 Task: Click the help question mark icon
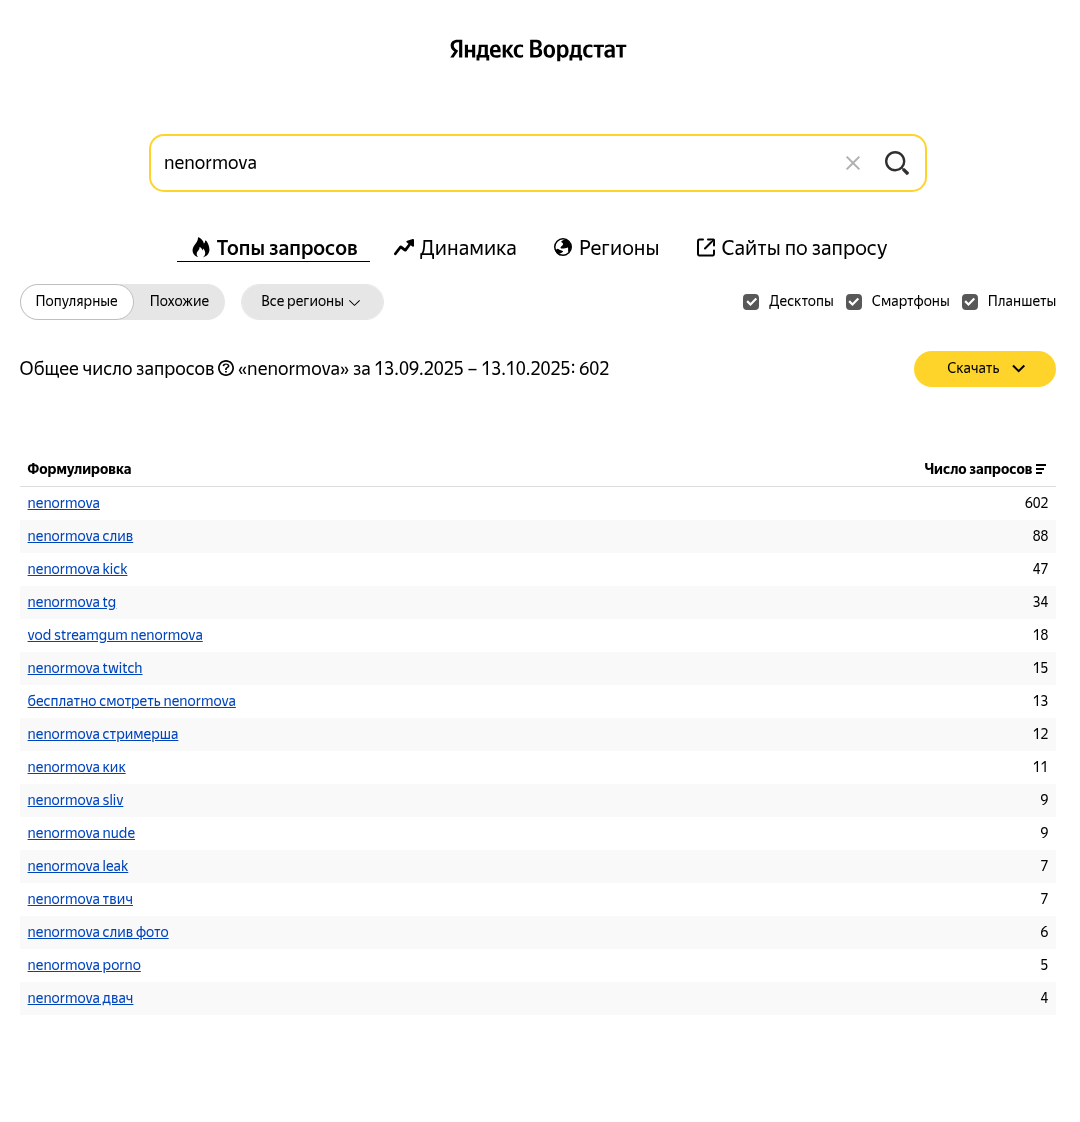pyautogui.click(x=226, y=369)
